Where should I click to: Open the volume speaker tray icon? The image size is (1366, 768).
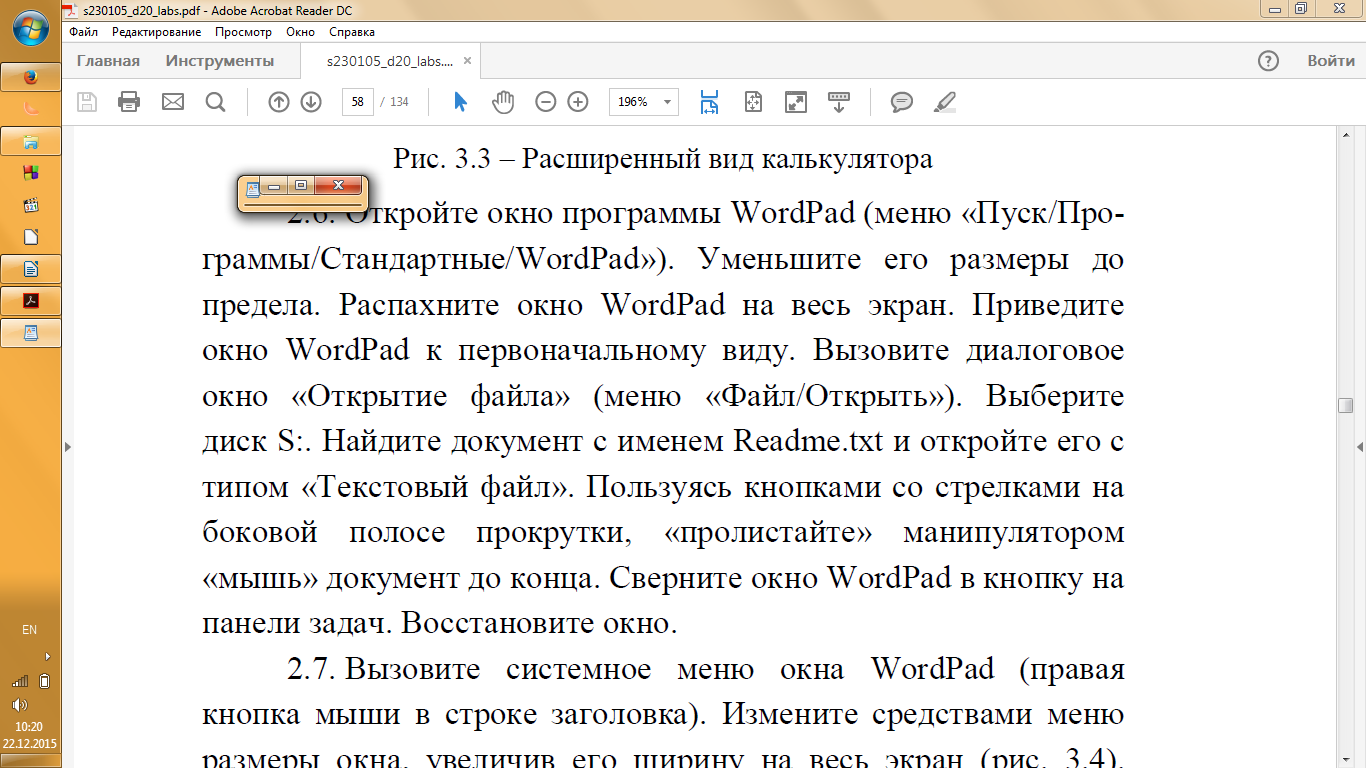click(x=20, y=704)
